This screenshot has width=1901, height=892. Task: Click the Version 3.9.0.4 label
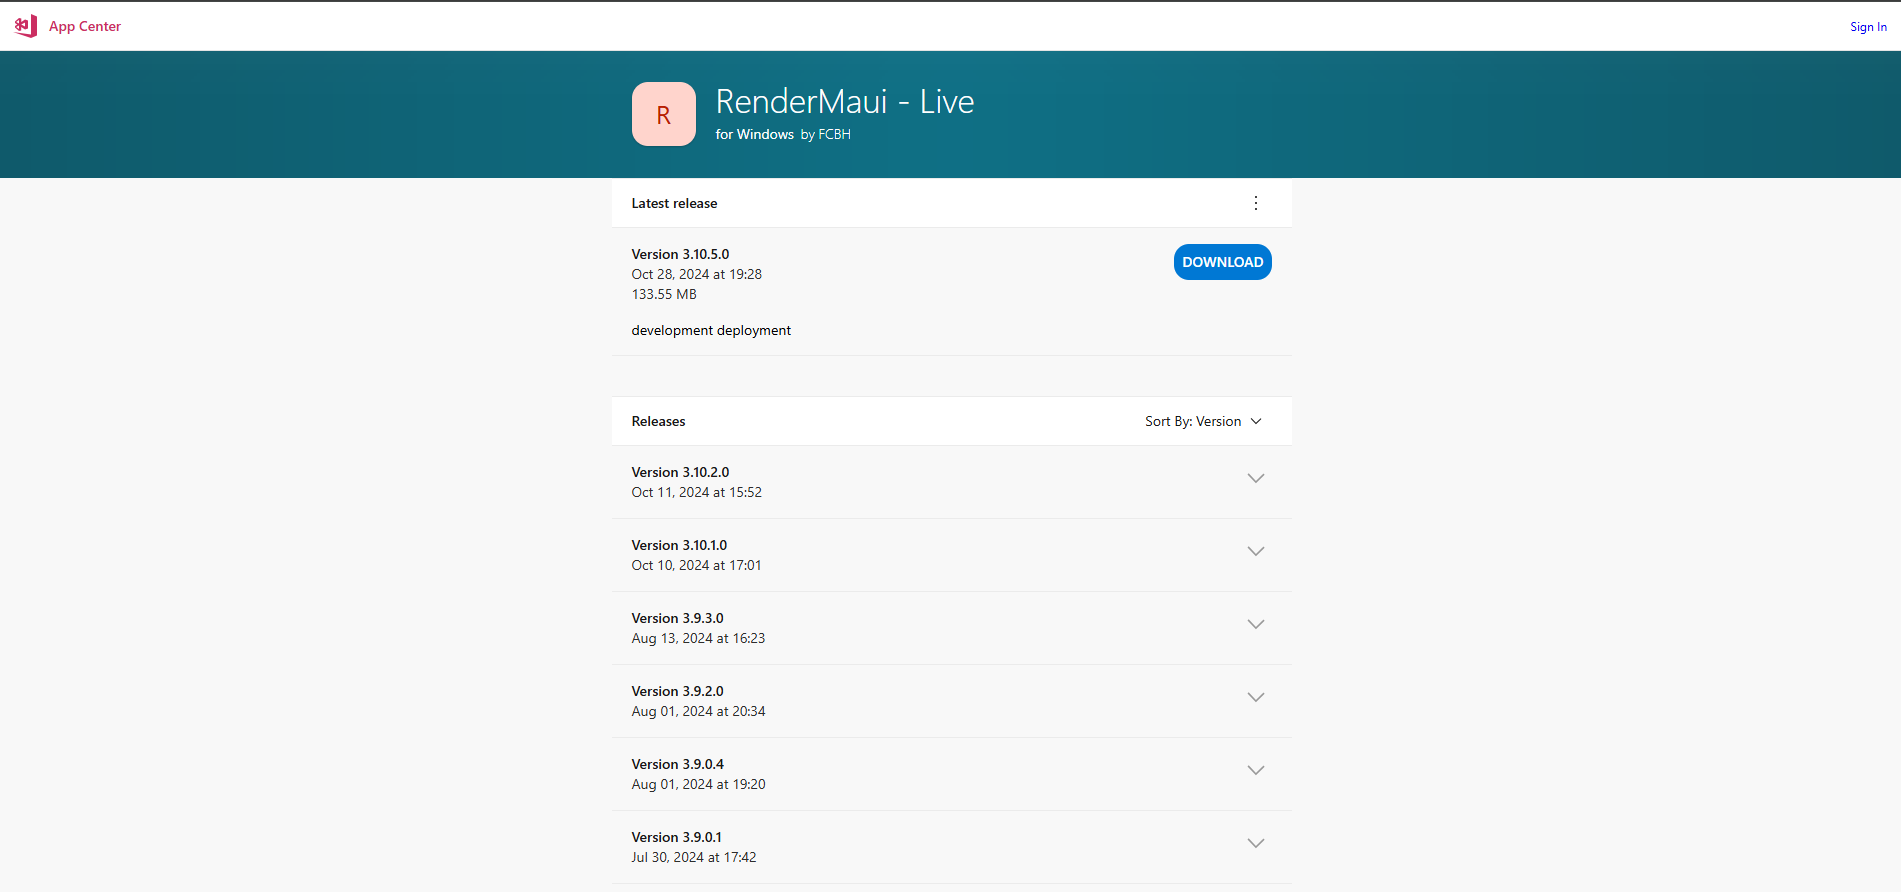click(x=677, y=764)
